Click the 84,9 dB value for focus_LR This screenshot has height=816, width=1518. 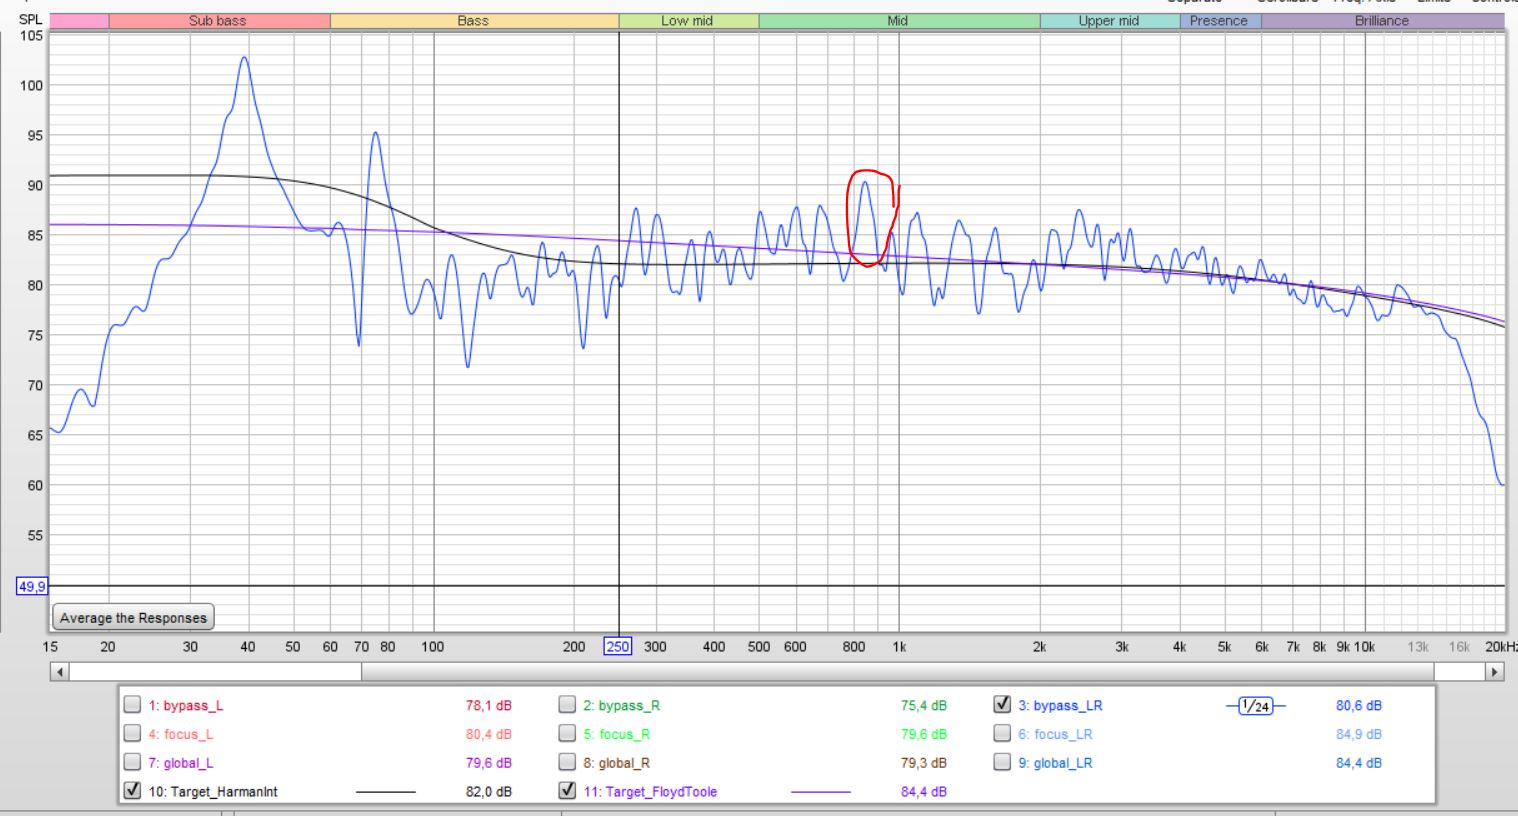(x=1358, y=734)
